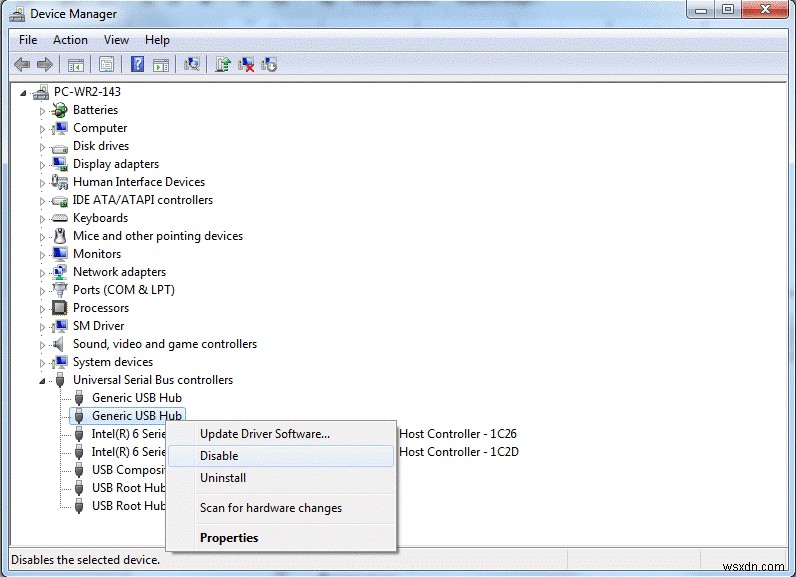The height and width of the screenshot is (577, 796).
Task: Minimize the Device Manager window
Action: click(701, 10)
